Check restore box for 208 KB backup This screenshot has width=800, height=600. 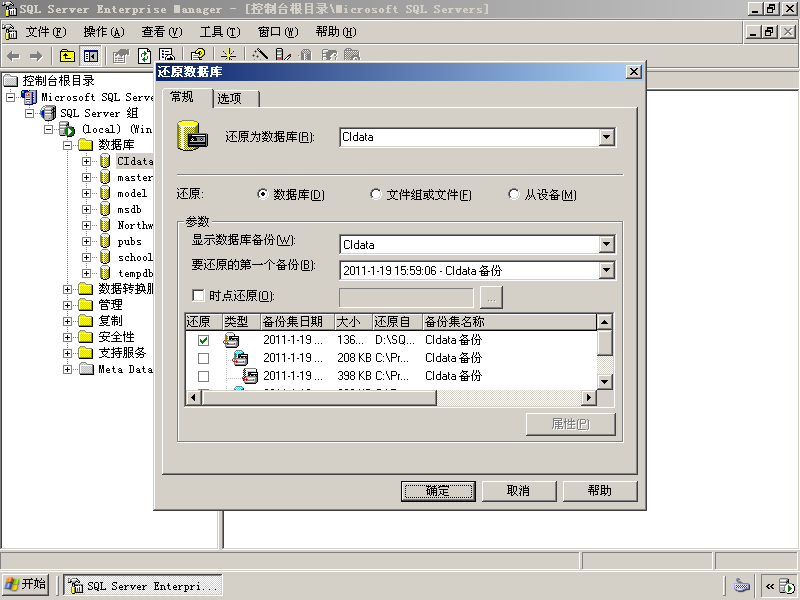(x=203, y=358)
